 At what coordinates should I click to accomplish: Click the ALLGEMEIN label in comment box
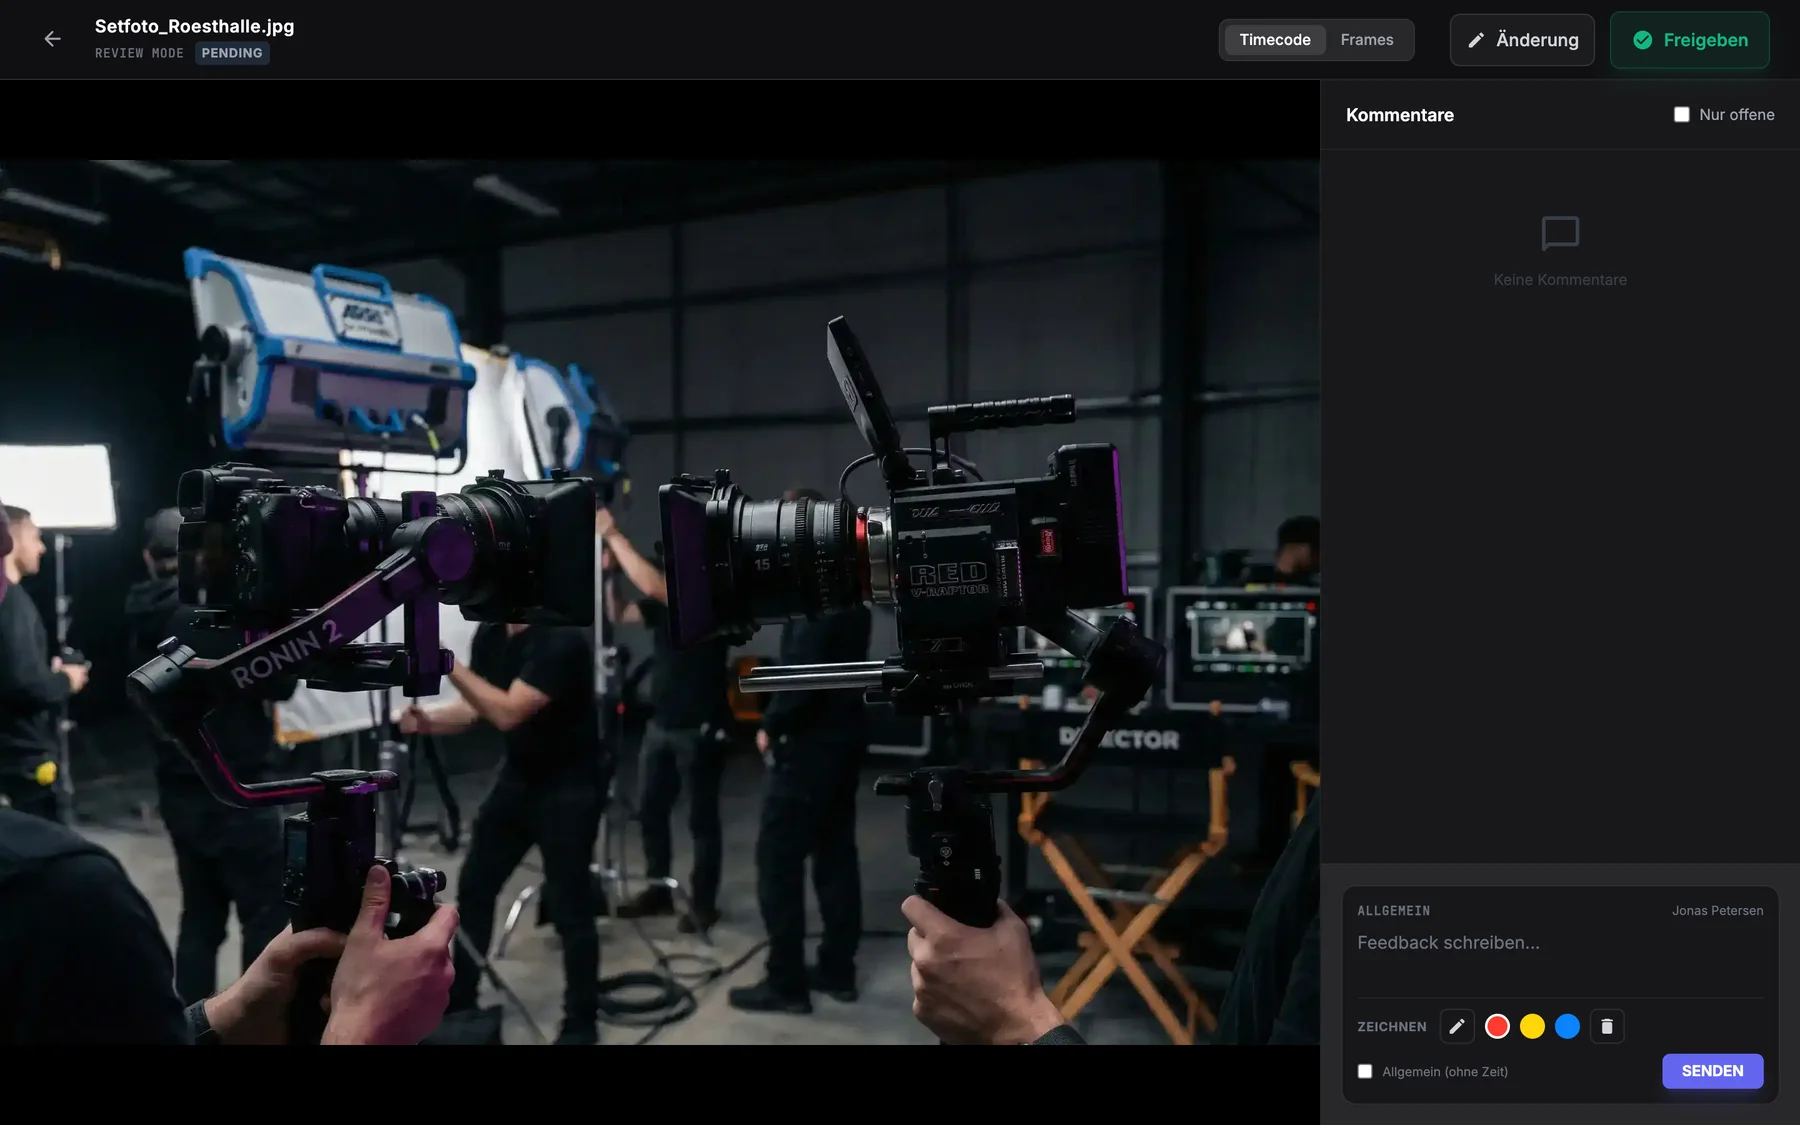(x=1393, y=910)
